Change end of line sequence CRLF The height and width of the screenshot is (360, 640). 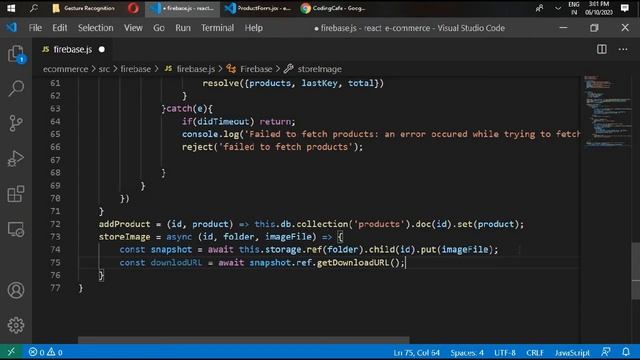tap(535, 352)
